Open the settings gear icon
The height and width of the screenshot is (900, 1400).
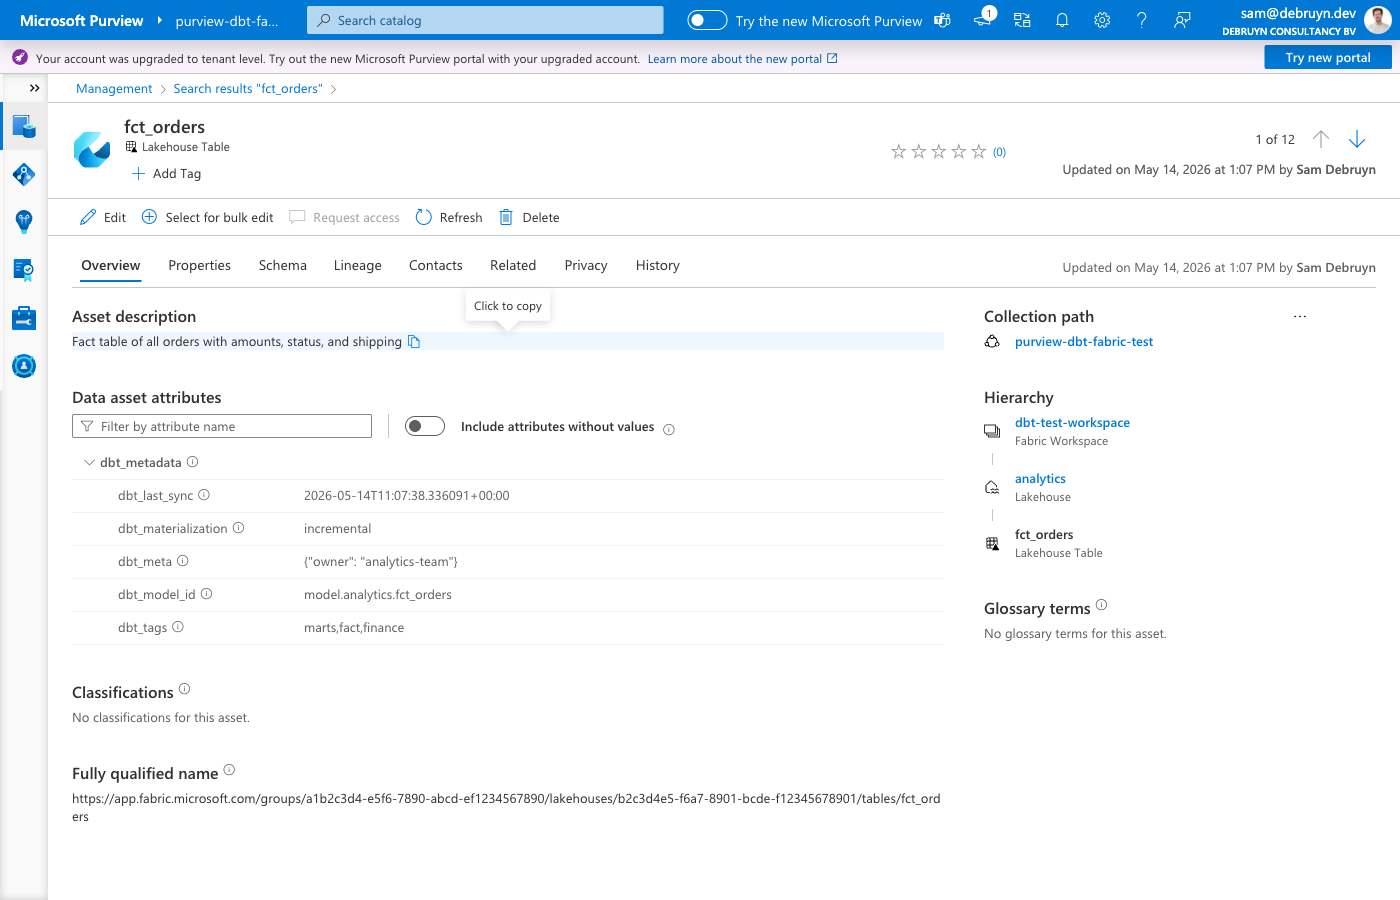1102,20
